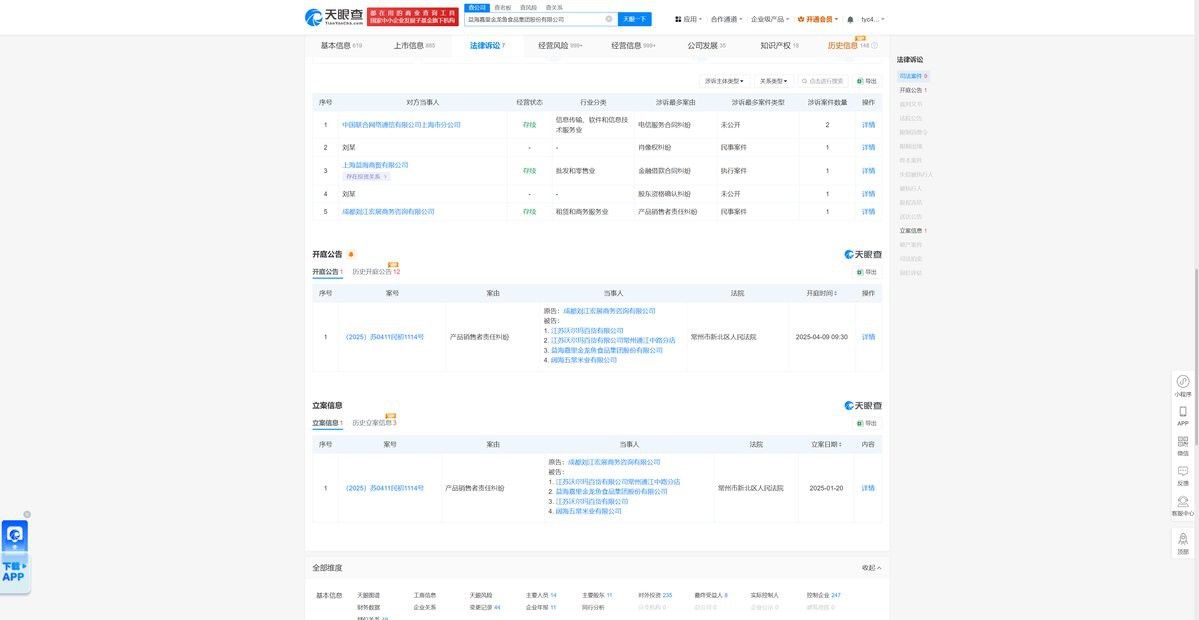
Task: Jump to 立案信息 in right sidebar
Action: point(913,231)
